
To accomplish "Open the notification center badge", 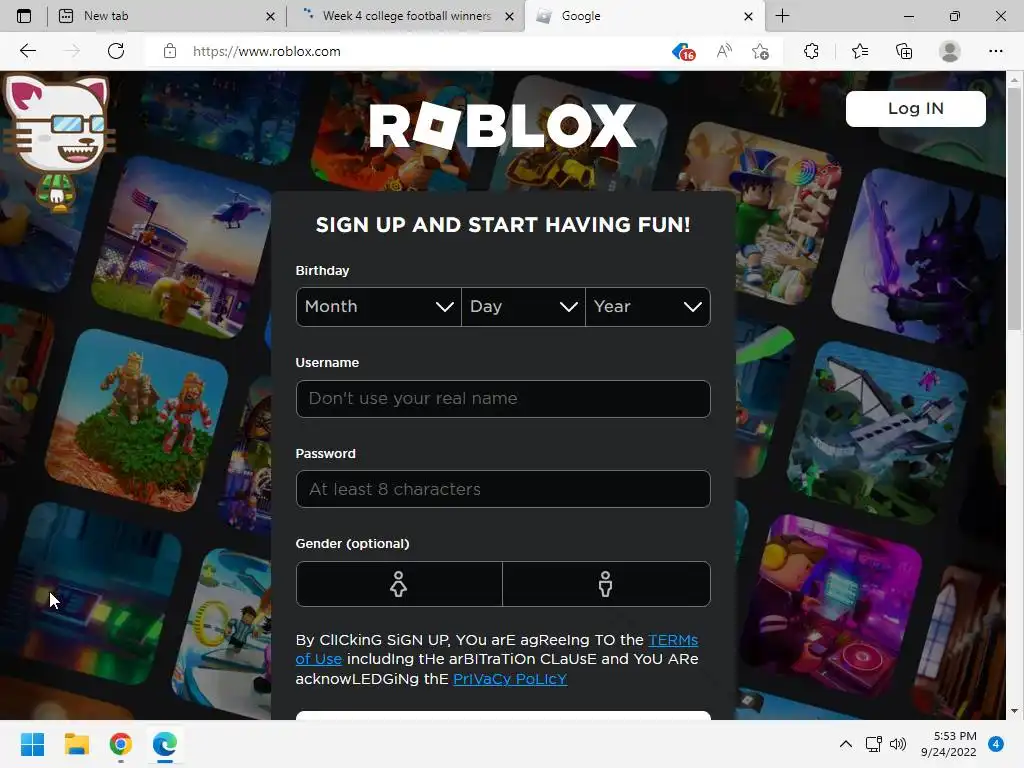I will click(996, 744).
